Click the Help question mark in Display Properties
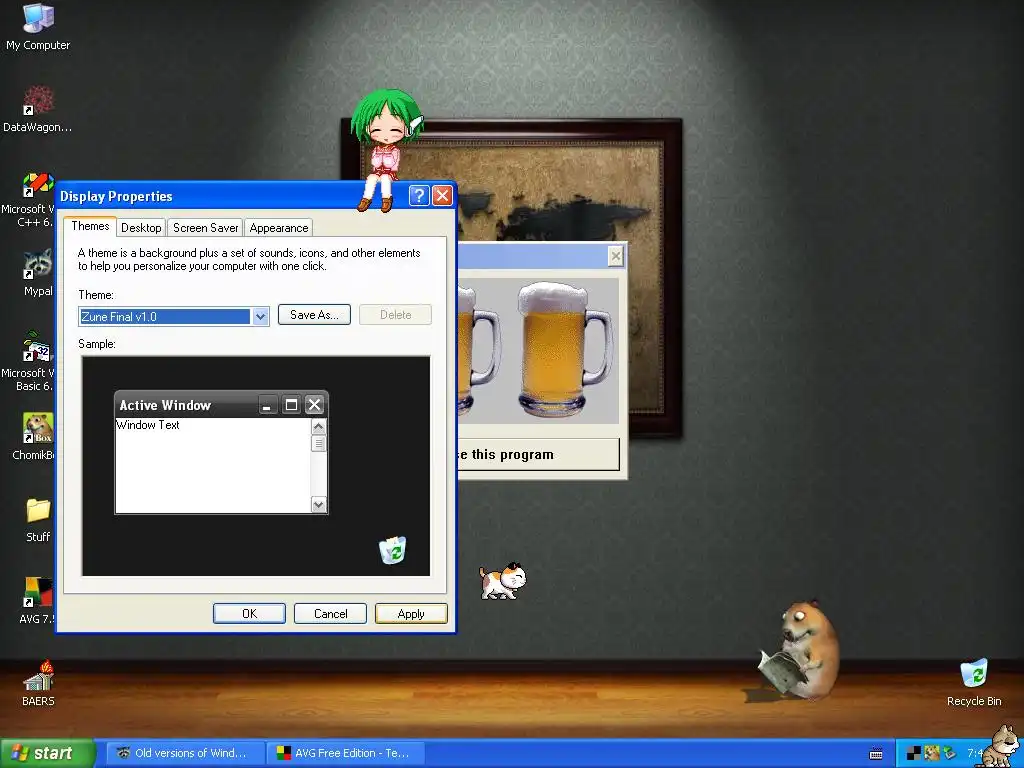 click(419, 195)
